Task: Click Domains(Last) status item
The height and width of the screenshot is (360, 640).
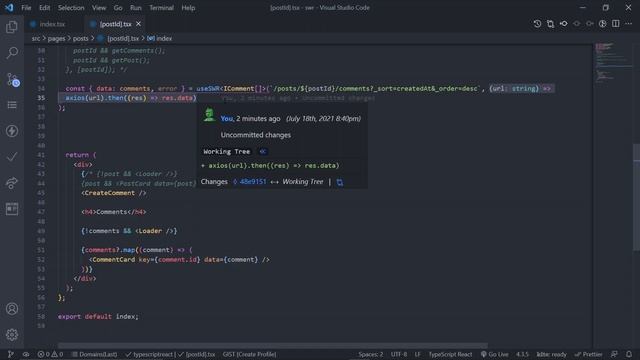Action: [94, 354]
